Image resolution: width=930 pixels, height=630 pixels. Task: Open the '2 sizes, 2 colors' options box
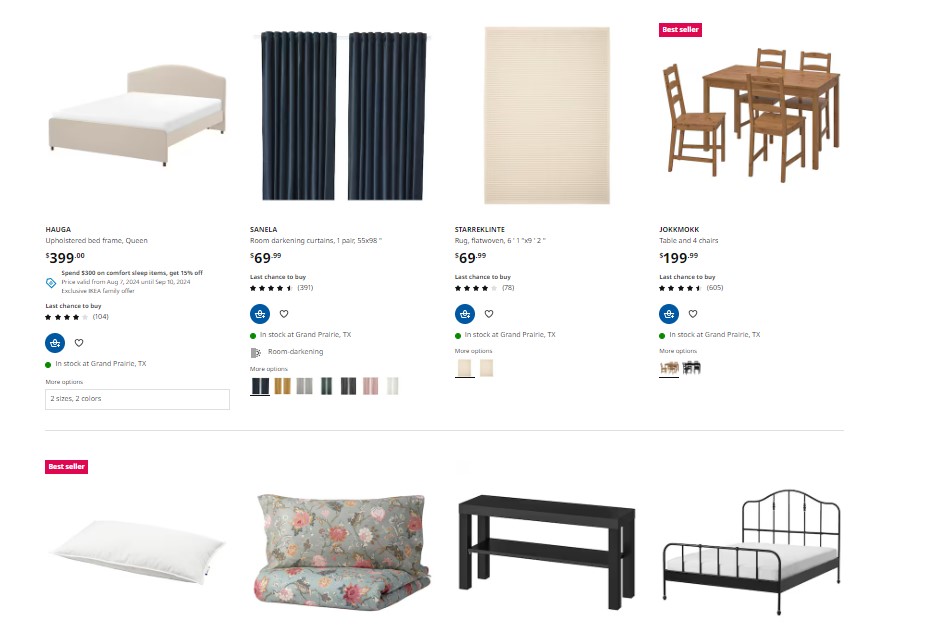[137, 399]
